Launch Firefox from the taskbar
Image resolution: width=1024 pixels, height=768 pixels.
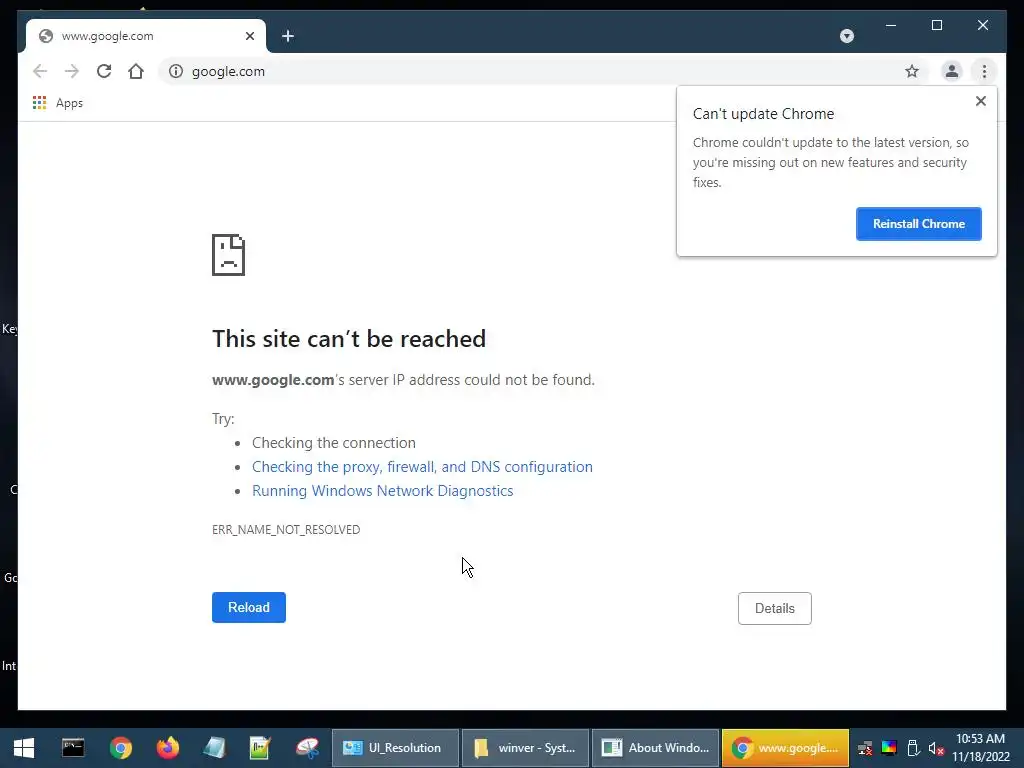pos(167,748)
